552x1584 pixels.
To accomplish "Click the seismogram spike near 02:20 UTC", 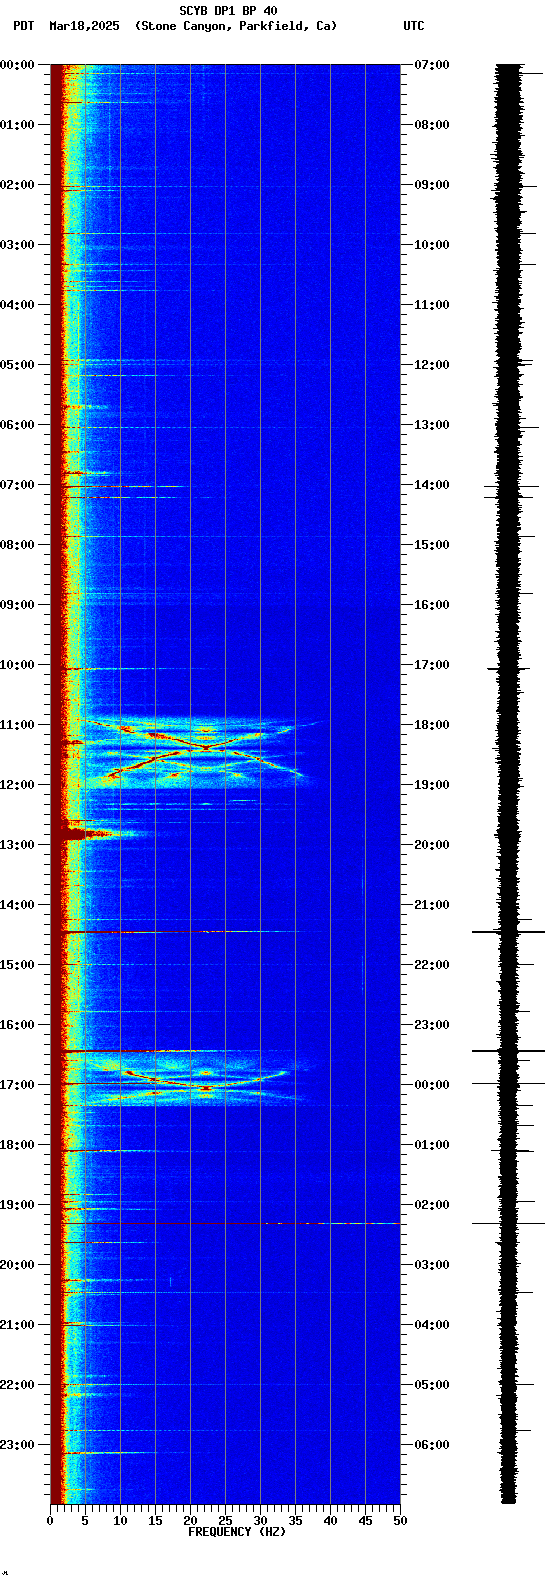I will 509,1223.
